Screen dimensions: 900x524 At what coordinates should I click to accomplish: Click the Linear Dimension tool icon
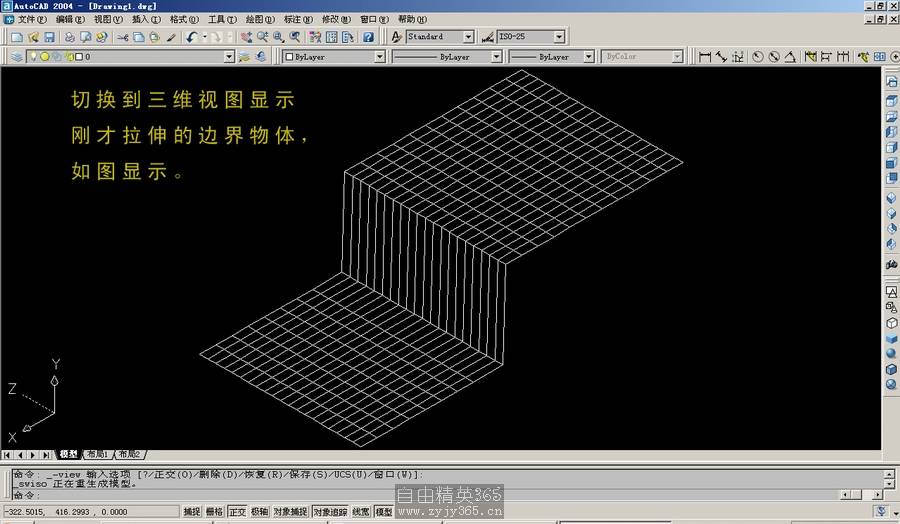(705, 57)
